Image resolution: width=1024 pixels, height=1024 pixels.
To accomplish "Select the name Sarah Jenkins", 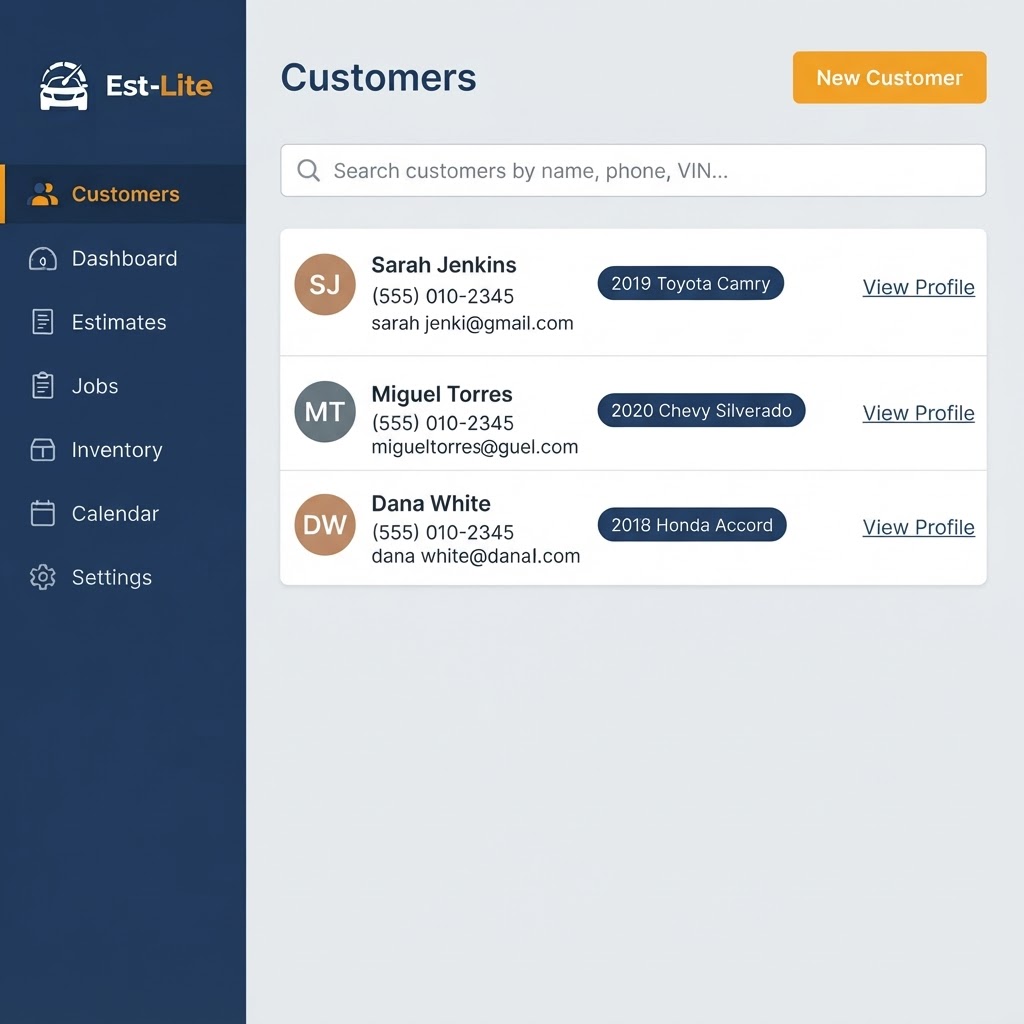I will coord(444,265).
